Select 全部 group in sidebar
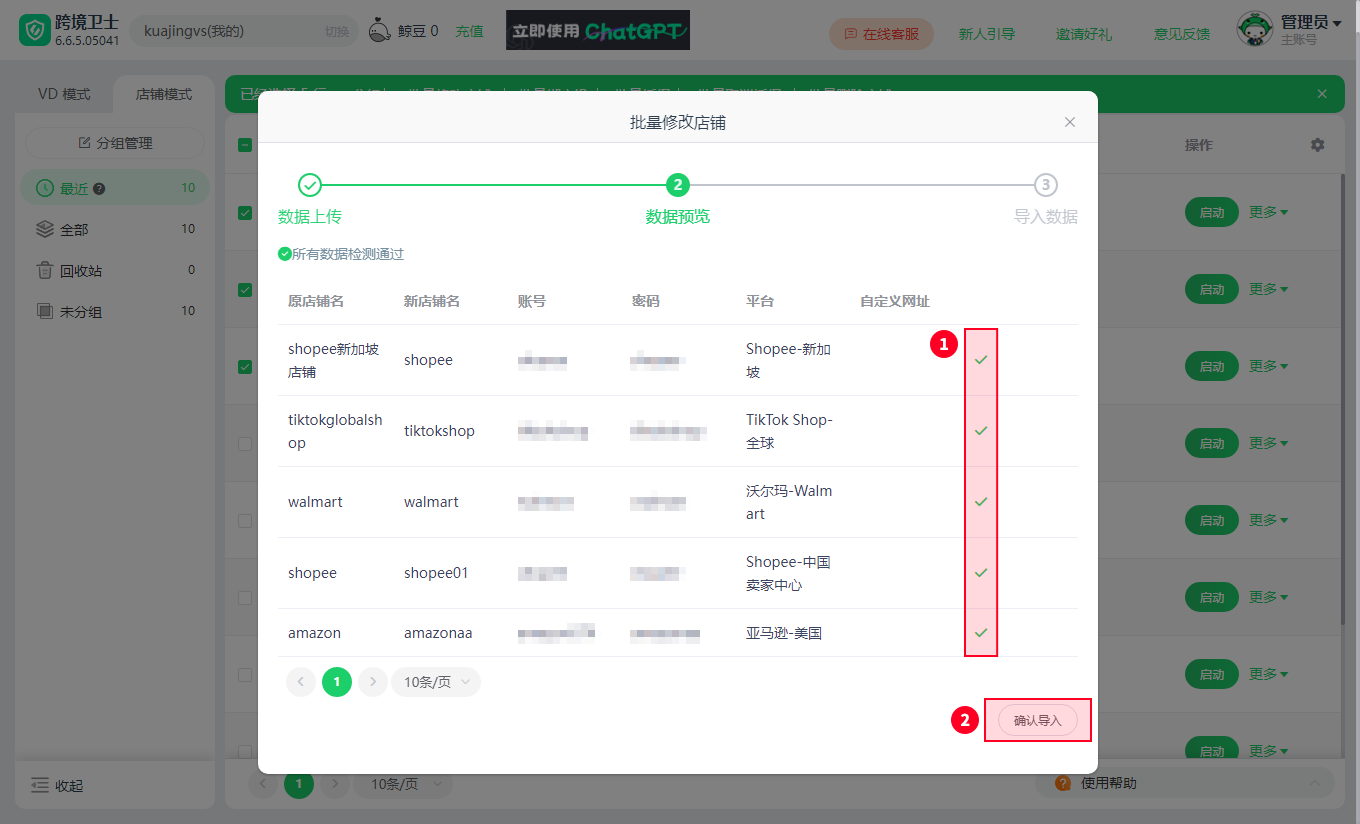The width and height of the screenshot is (1360, 824). click(115, 229)
